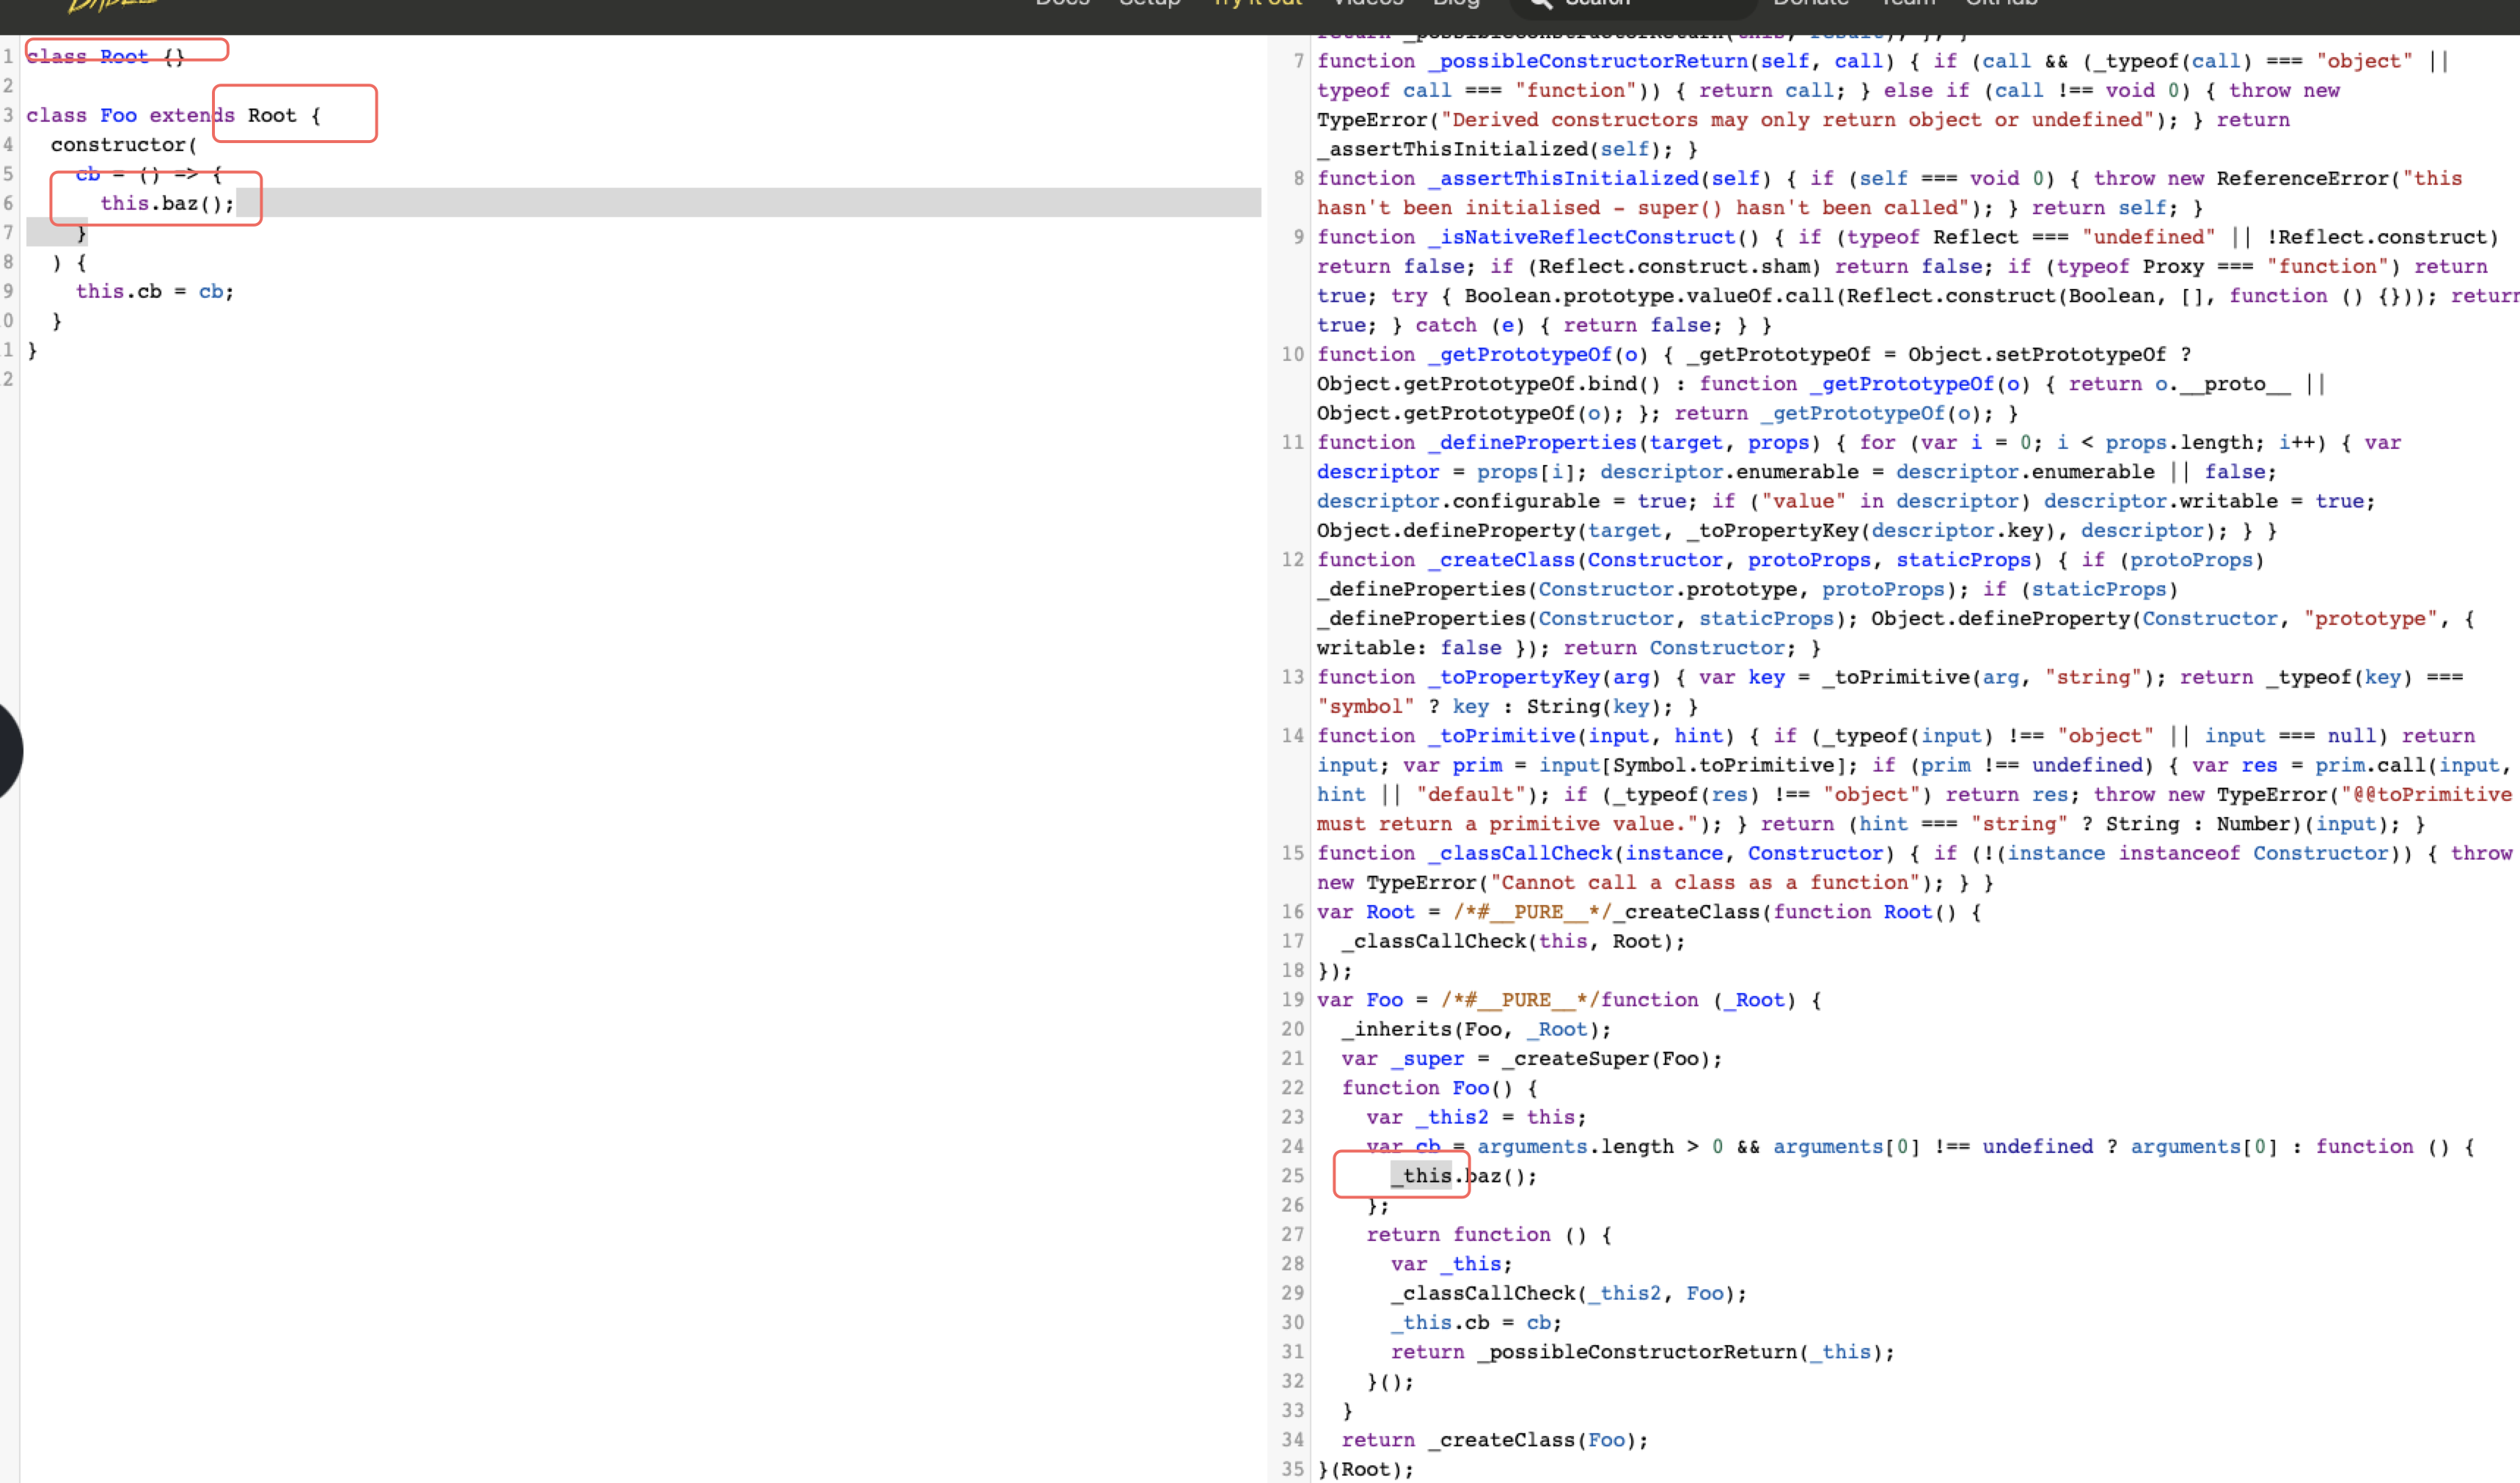
Task: Click '_this.baz();' on output line 25
Action: (x=1464, y=1176)
